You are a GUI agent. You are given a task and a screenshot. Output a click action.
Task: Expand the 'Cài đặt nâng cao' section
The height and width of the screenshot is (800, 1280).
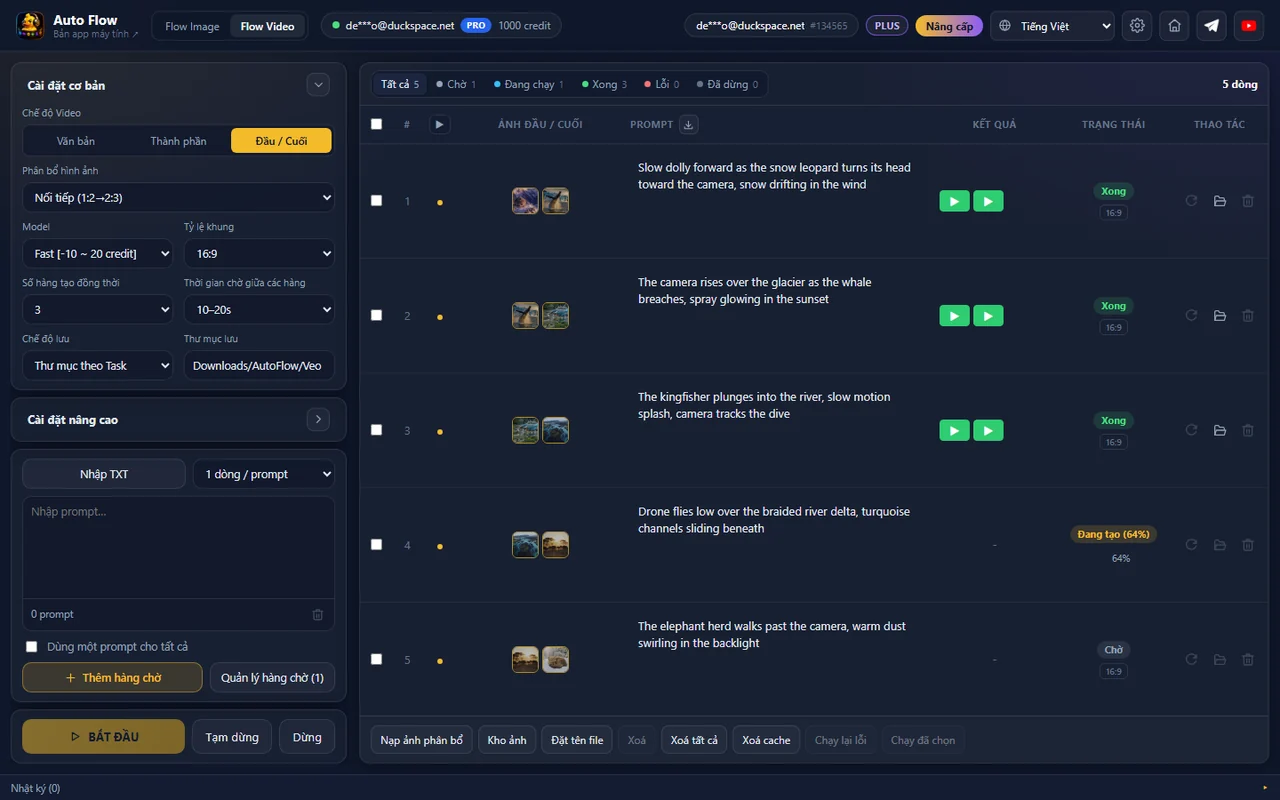(318, 420)
